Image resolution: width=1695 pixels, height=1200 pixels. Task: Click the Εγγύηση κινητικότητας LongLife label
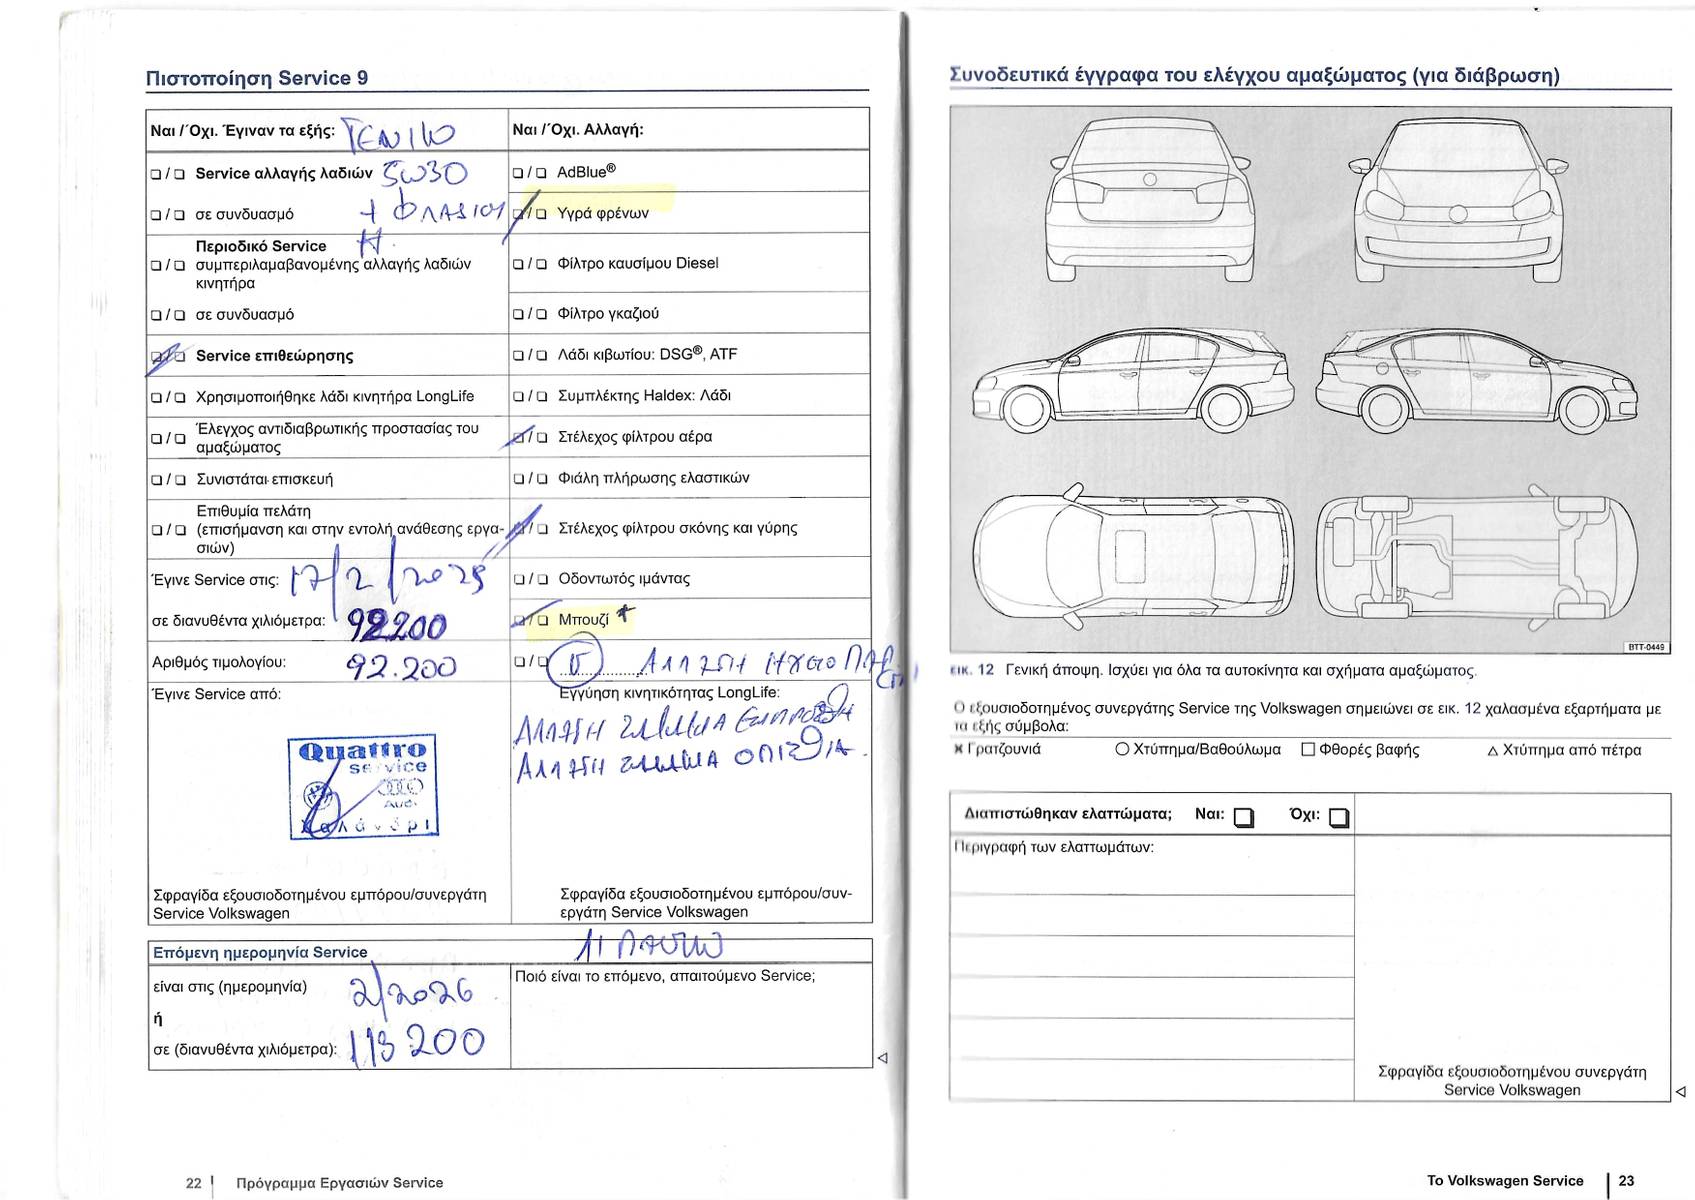(669, 692)
